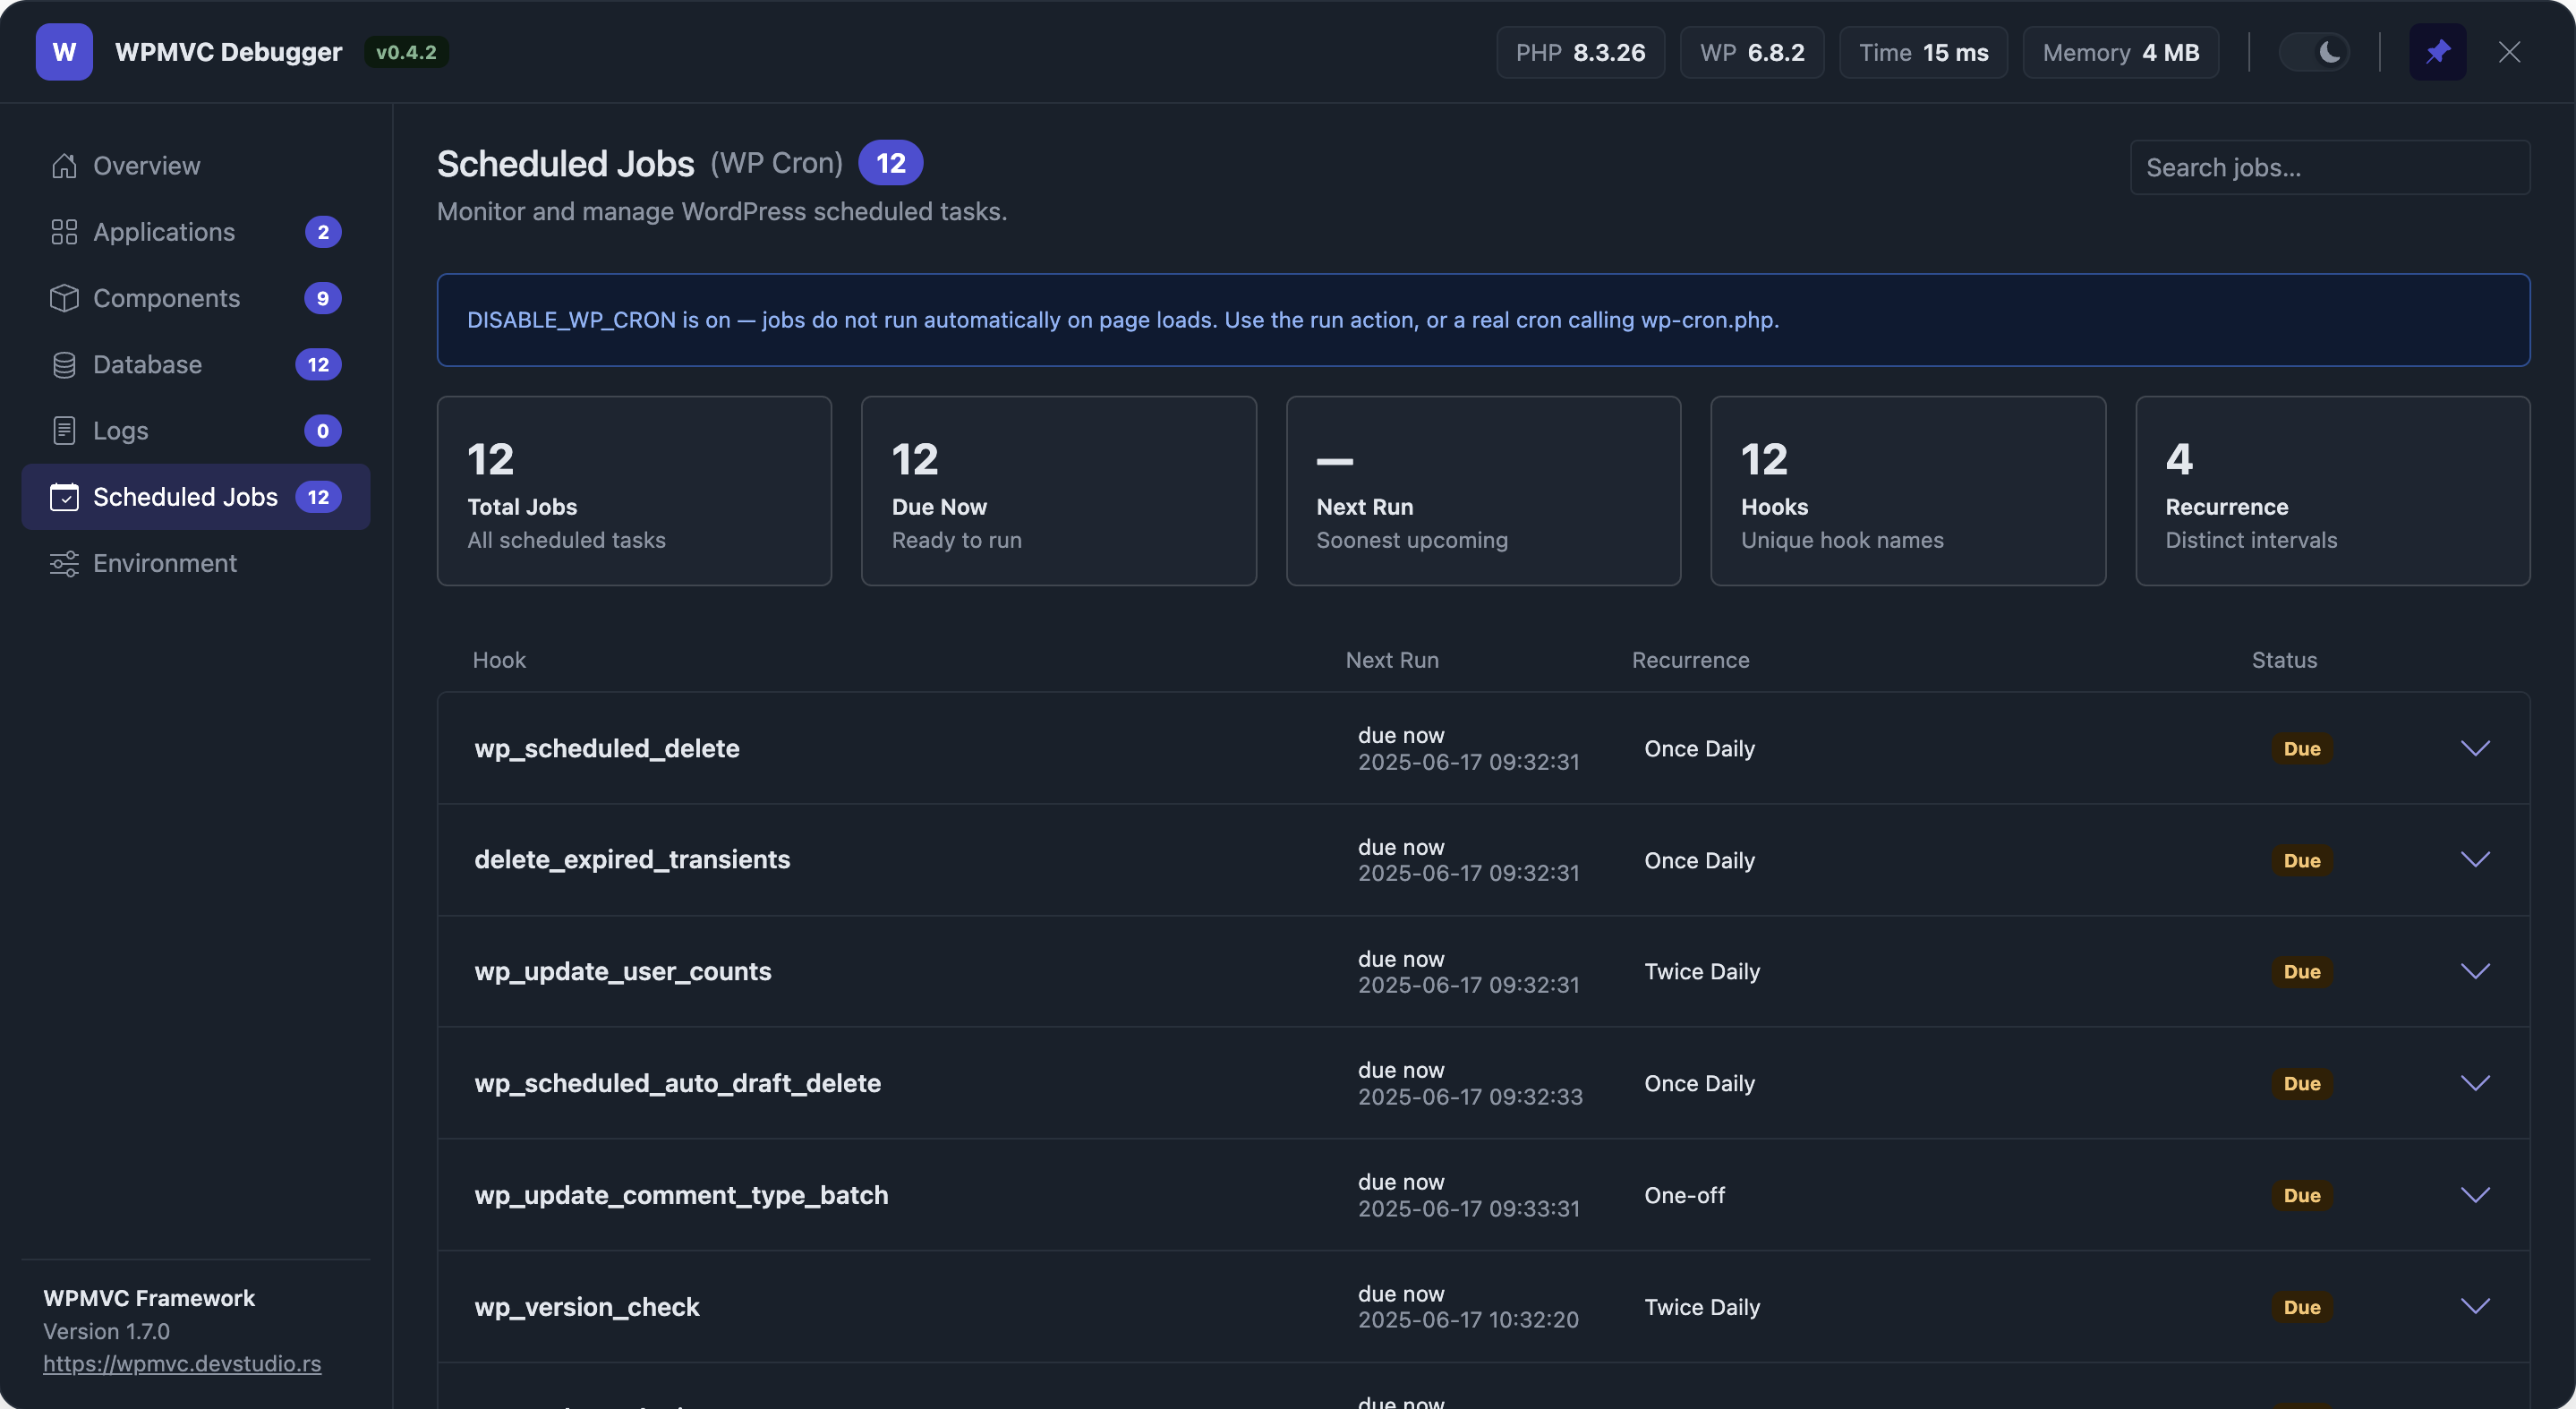
Task: Click the Database 12 count badge
Action: (318, 365)
